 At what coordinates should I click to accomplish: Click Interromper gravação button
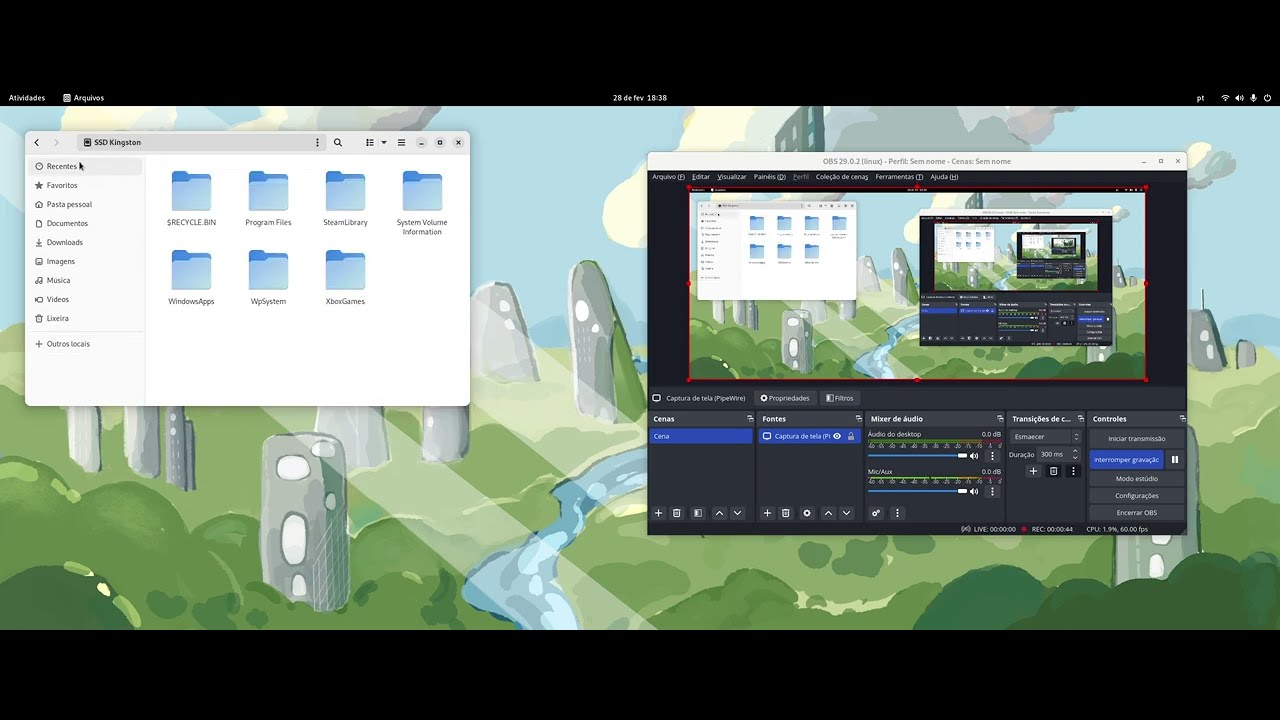click(1126, 460)
